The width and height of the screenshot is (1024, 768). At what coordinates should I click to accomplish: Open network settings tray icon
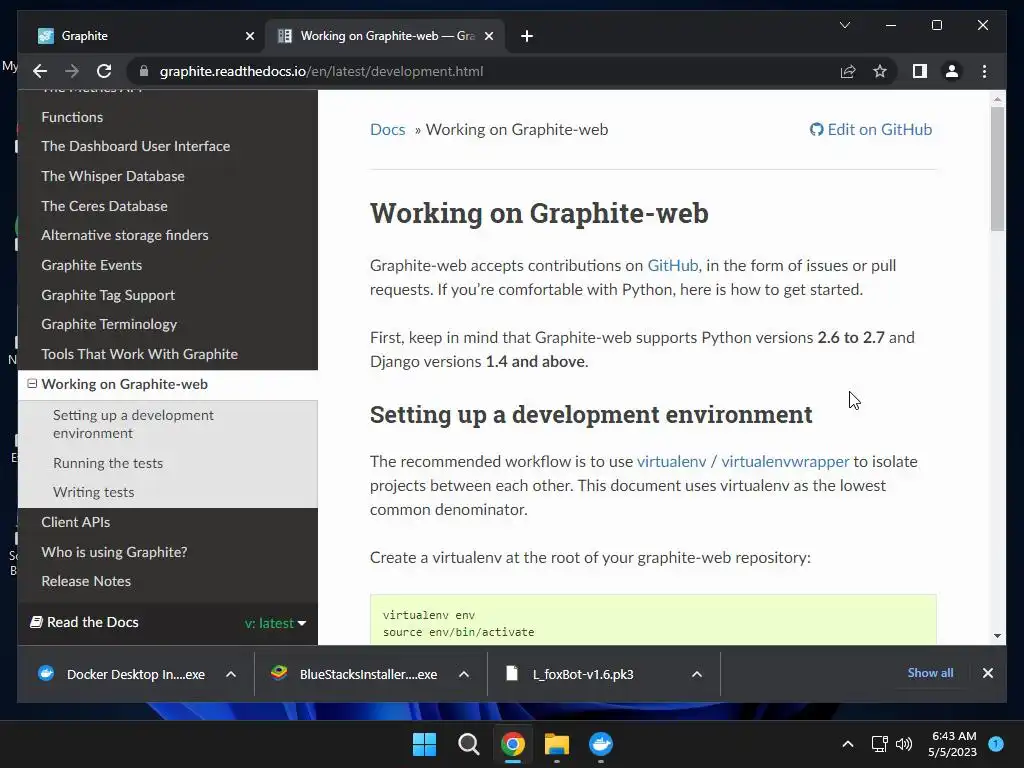[880, 744]
